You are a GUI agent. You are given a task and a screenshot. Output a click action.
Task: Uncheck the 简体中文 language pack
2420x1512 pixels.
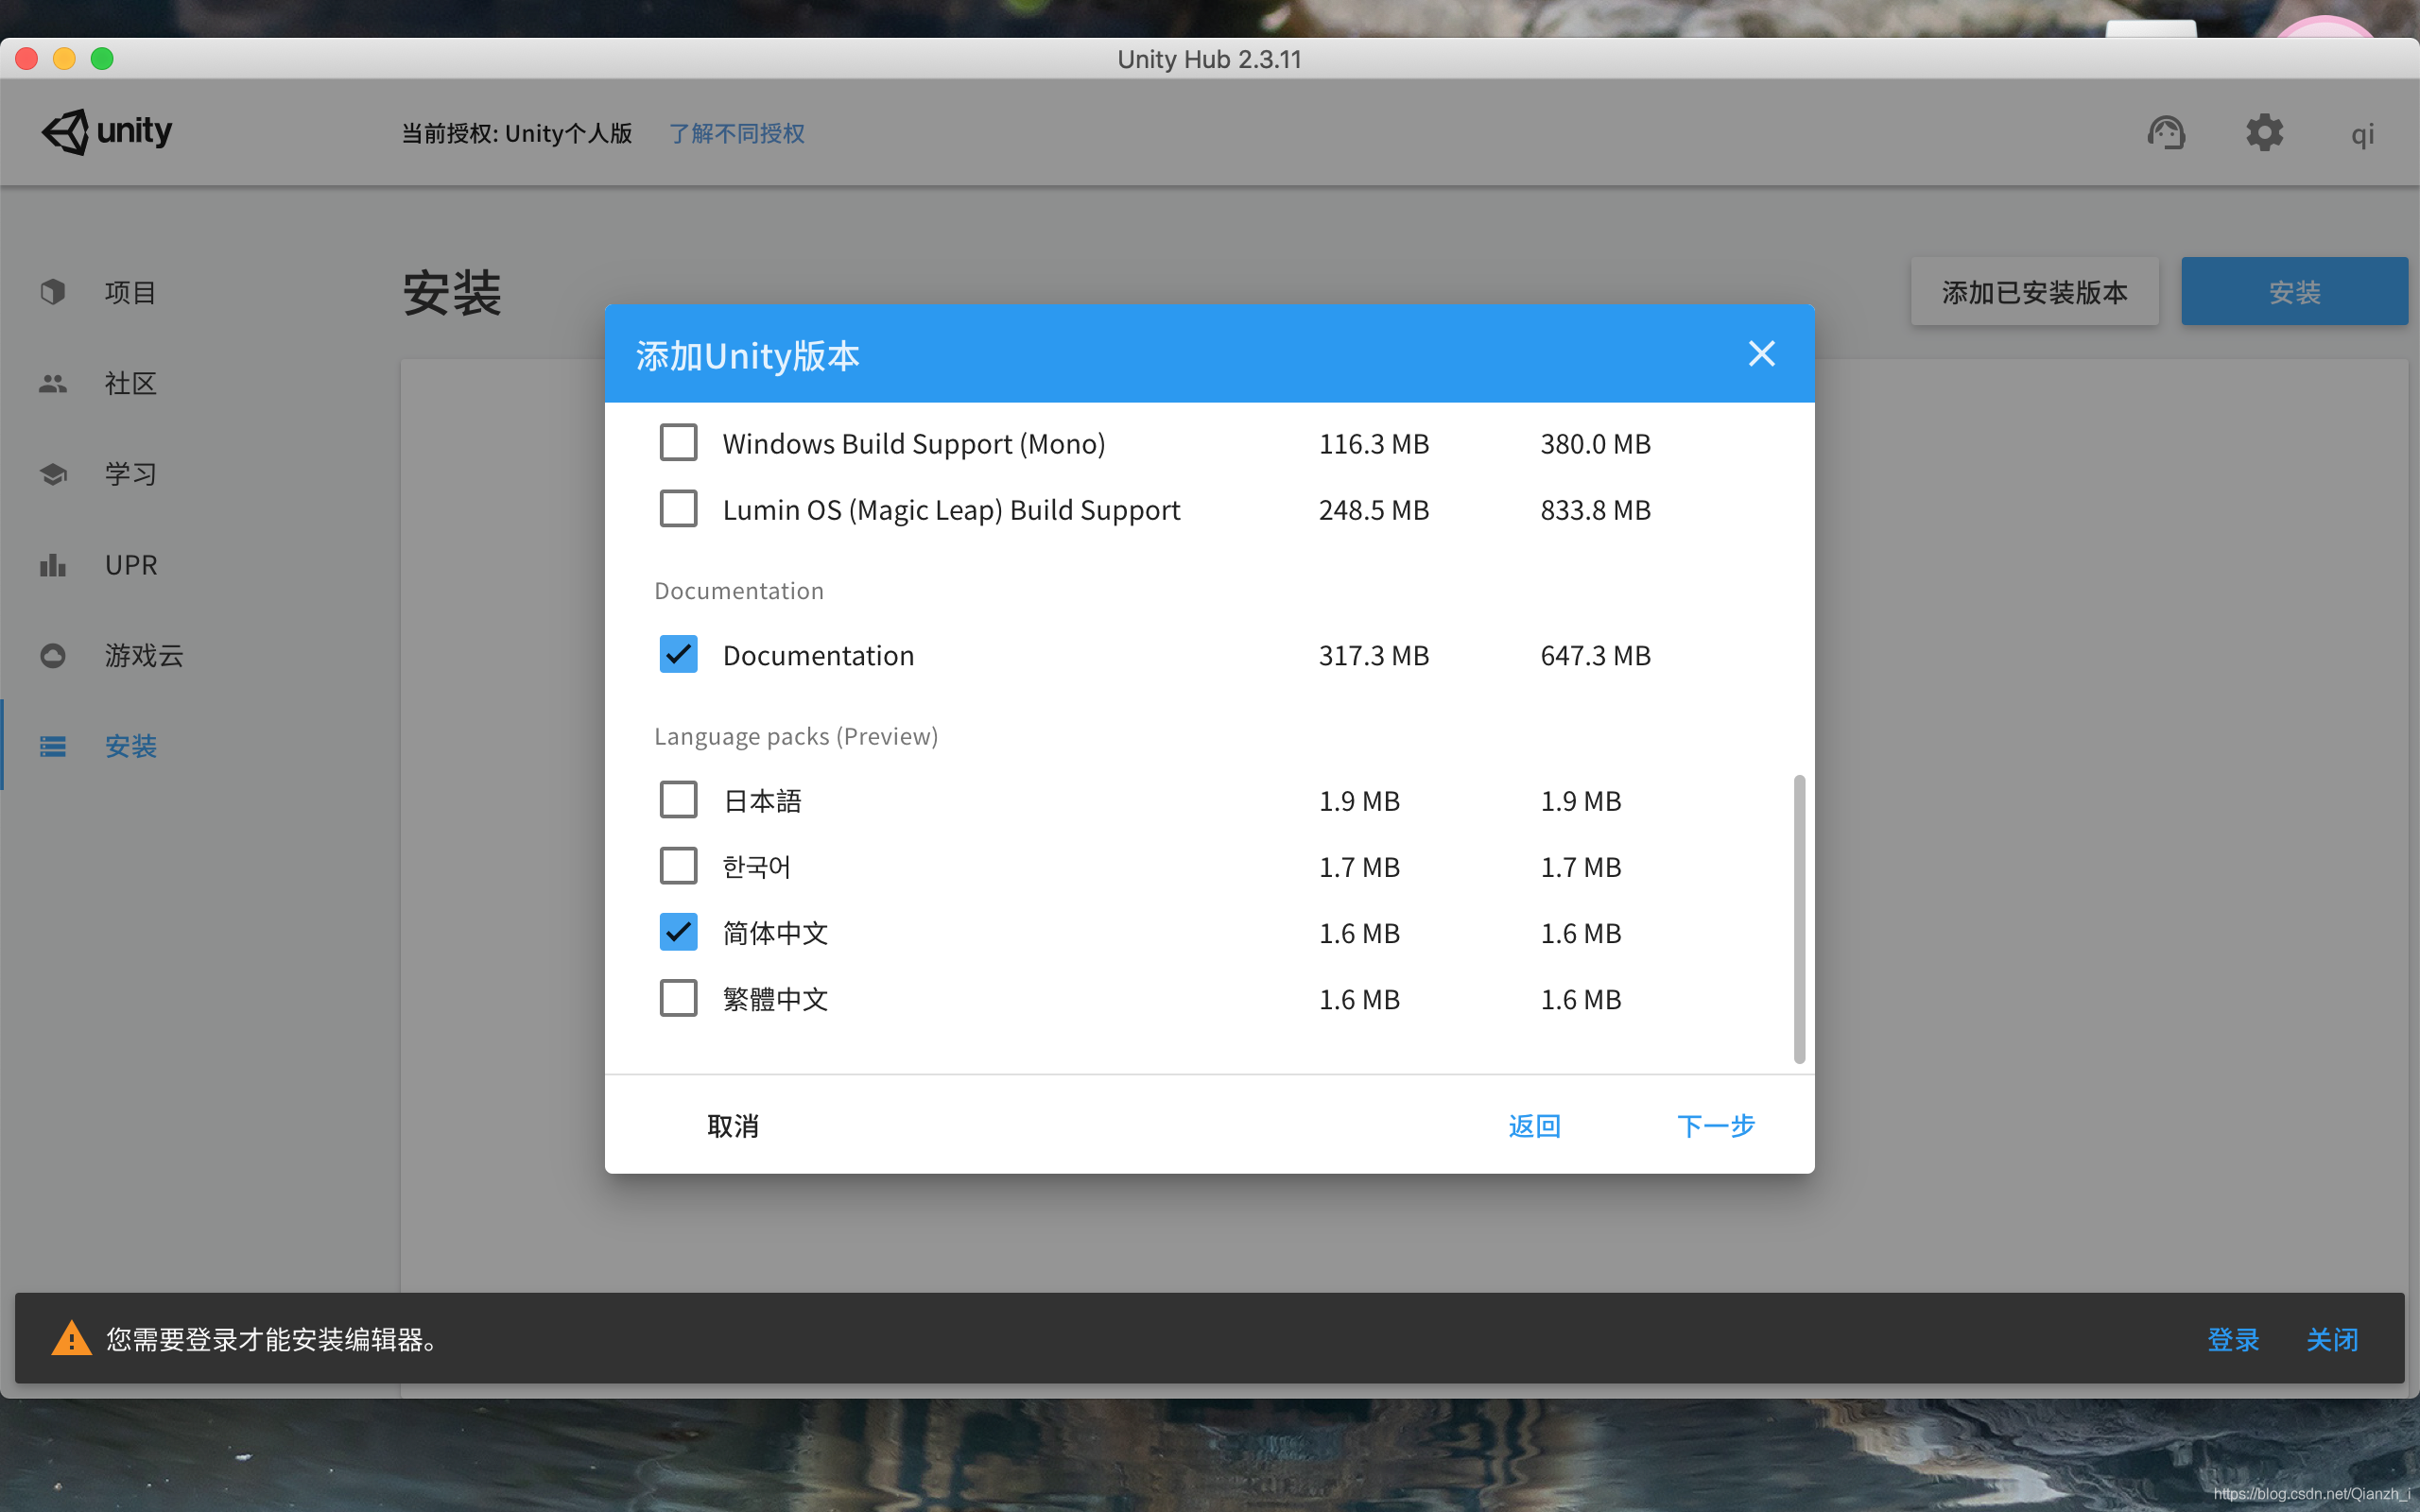tap(678, 931)
